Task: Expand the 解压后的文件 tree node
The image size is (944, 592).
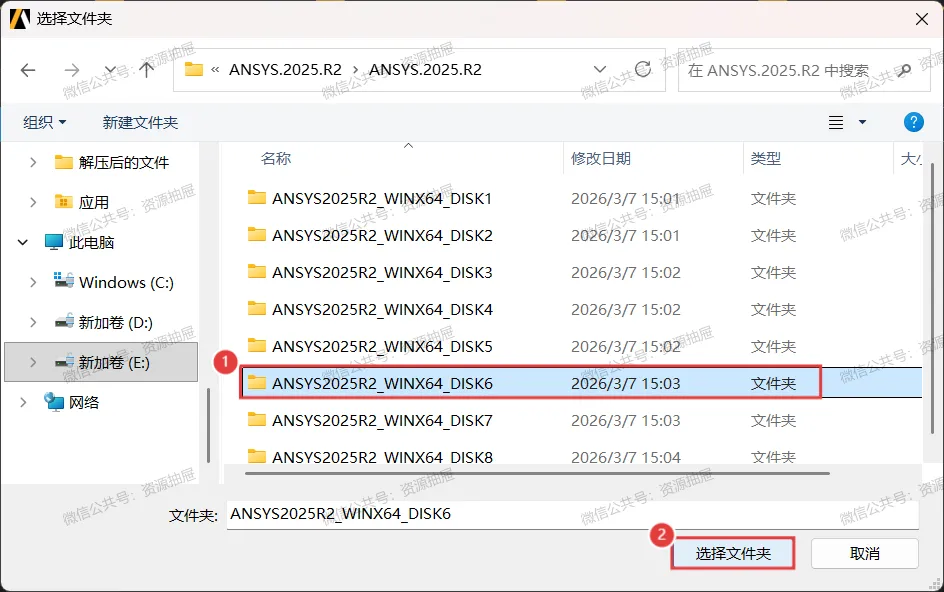Action: pyautogui.click(x=33, y=162)
